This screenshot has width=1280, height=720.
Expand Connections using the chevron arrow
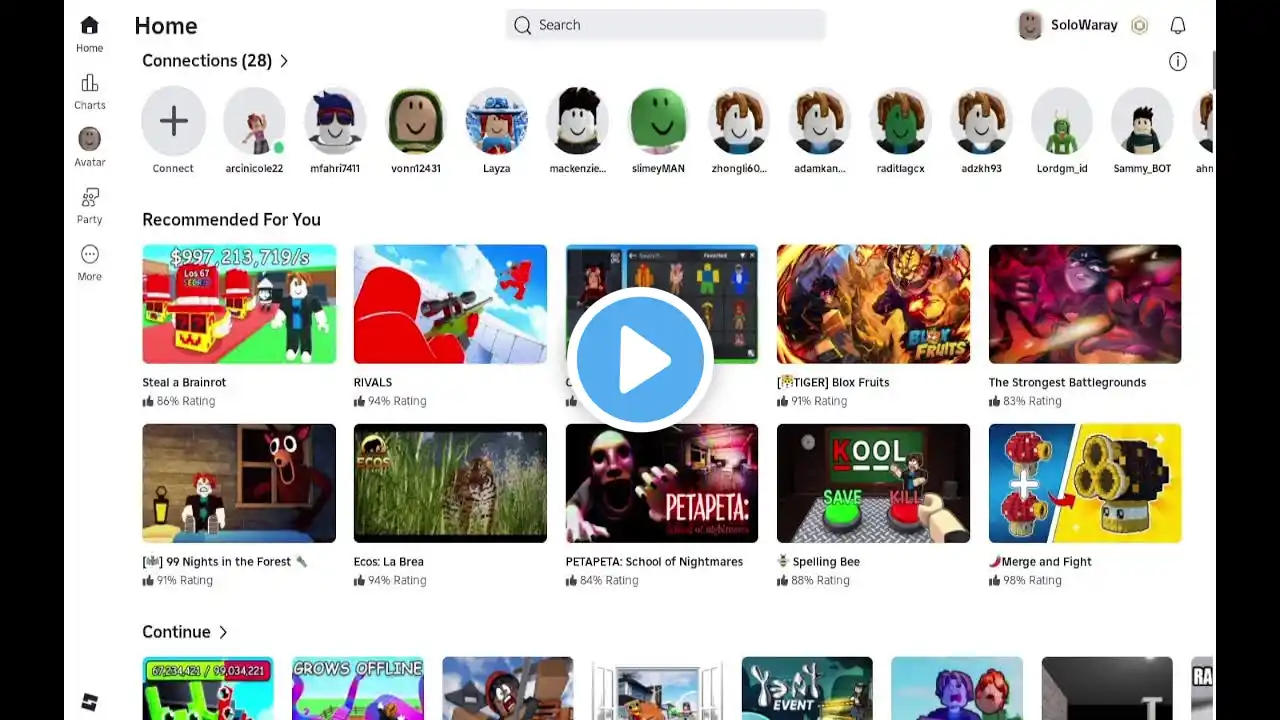(x=284, y=61)
